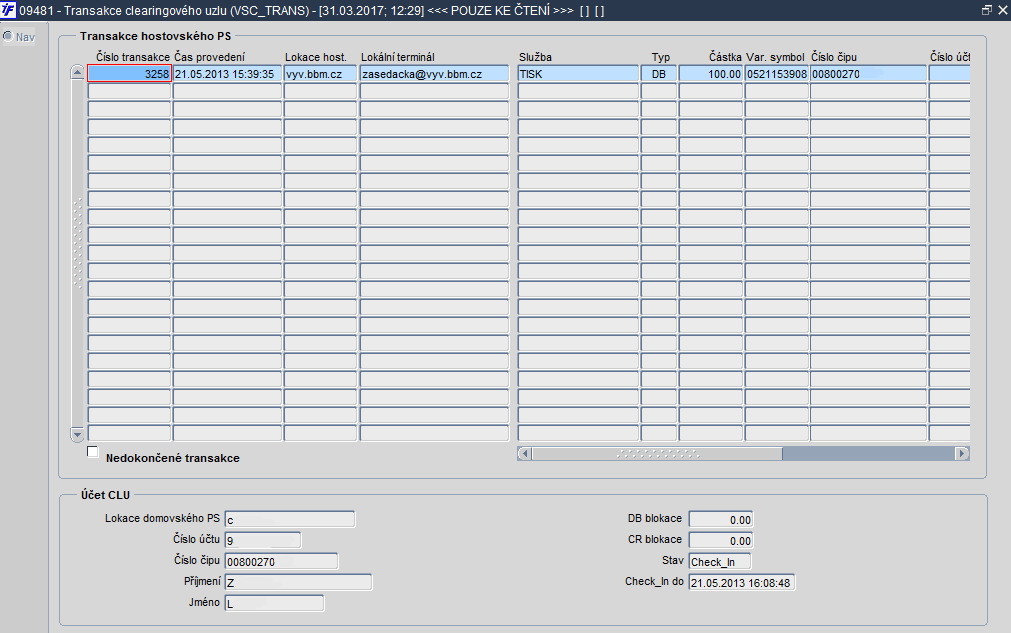The width and height of the screenshot is (1011, 633).
Task: Click the DB blokace field
Action: pos(721,520)
